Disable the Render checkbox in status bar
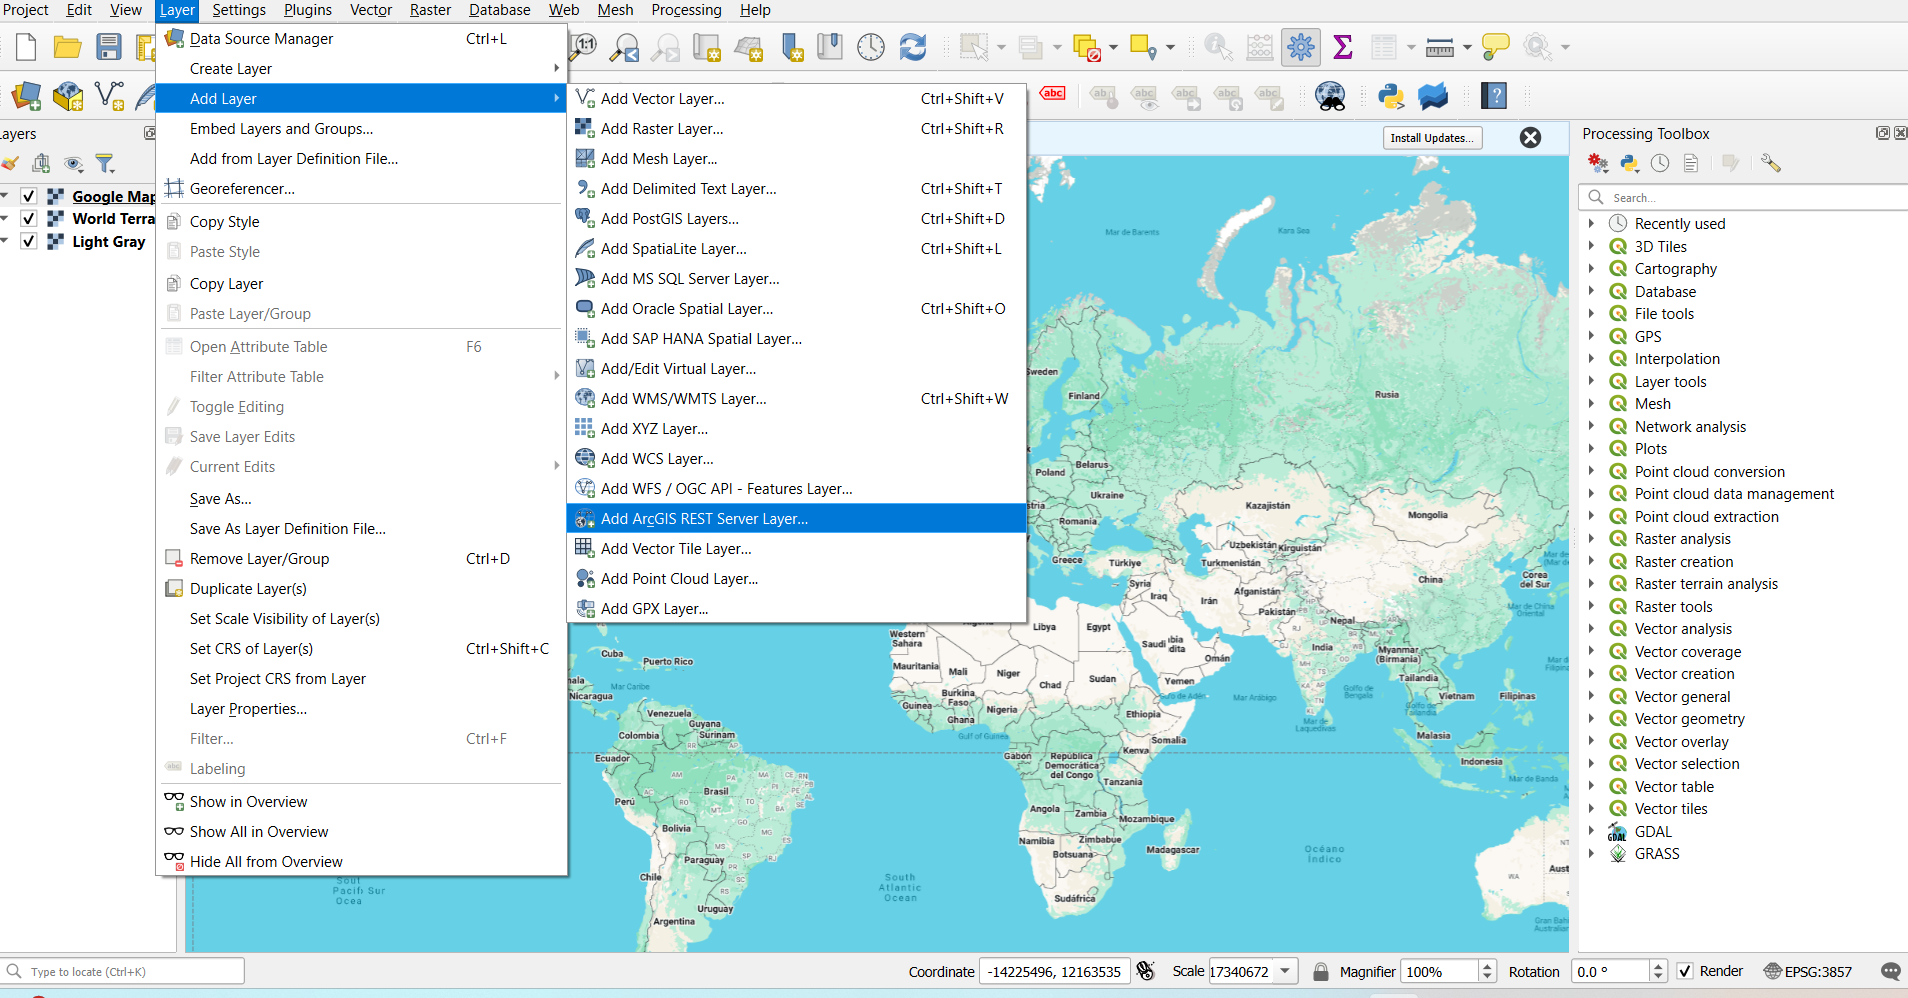 [x=1686, y=971]
